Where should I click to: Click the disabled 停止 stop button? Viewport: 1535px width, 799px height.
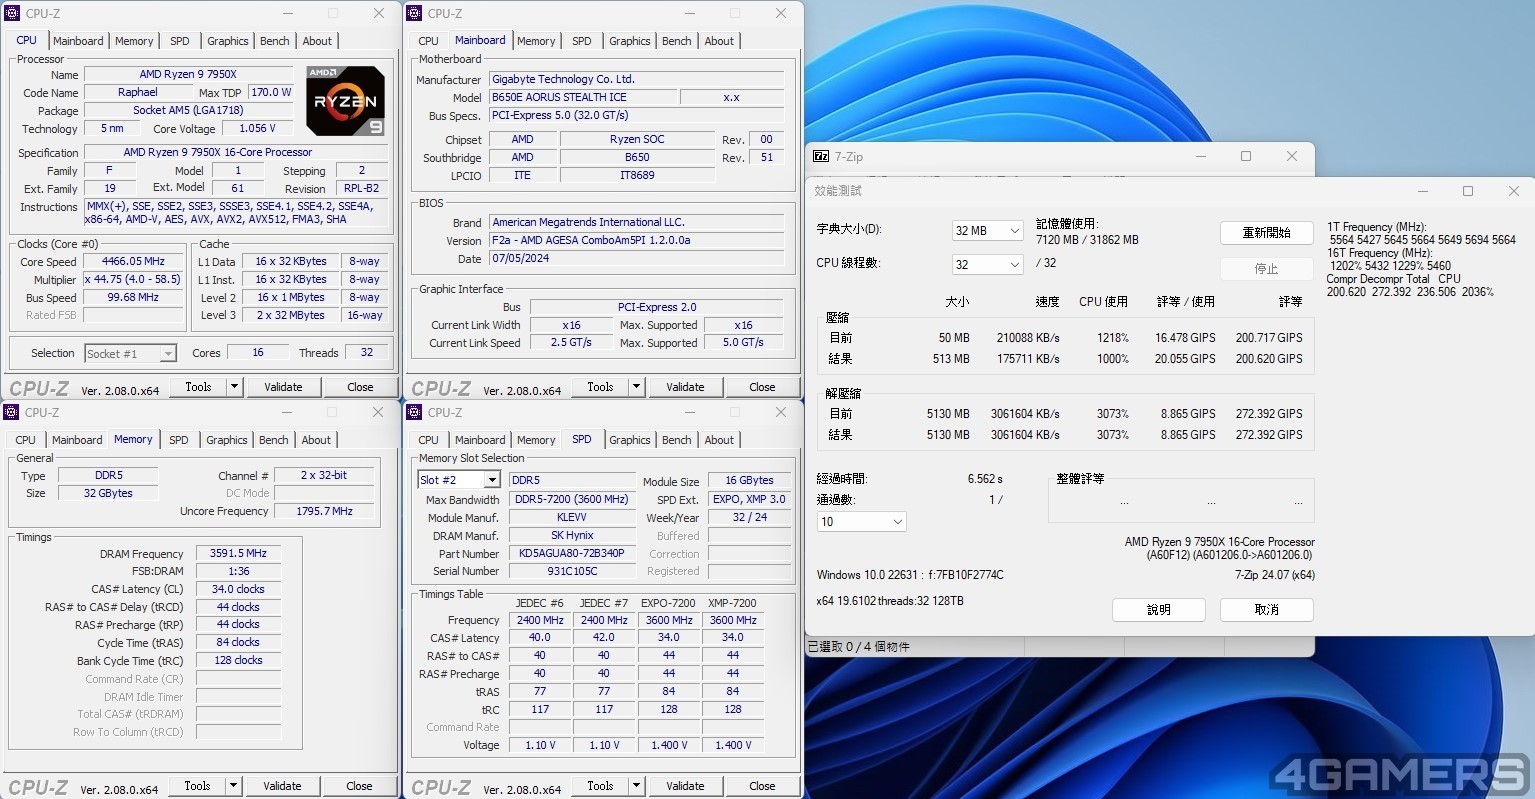(x=1266, y=269)
